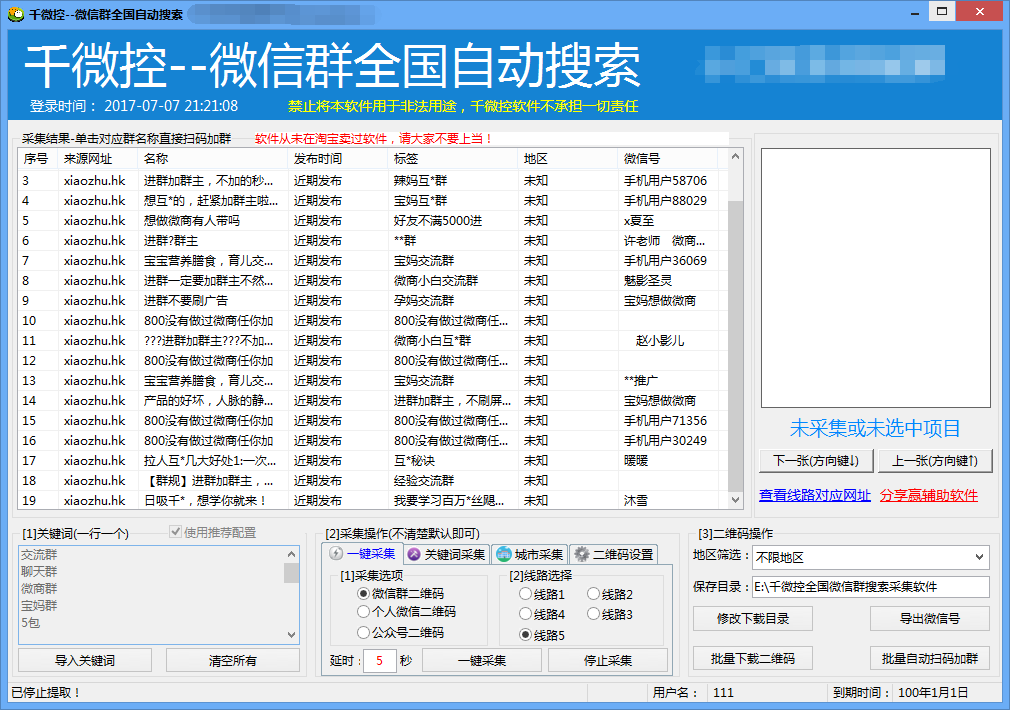This screenshot has width=1010, height=710.
Task: Click the 地区 column header
Action: tap(568, 158)
